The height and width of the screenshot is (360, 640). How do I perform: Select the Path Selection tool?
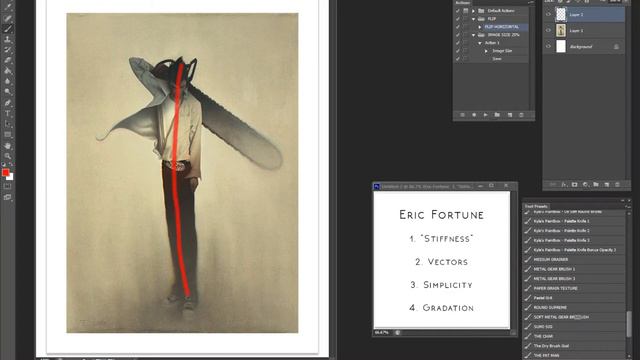[8, 124]
